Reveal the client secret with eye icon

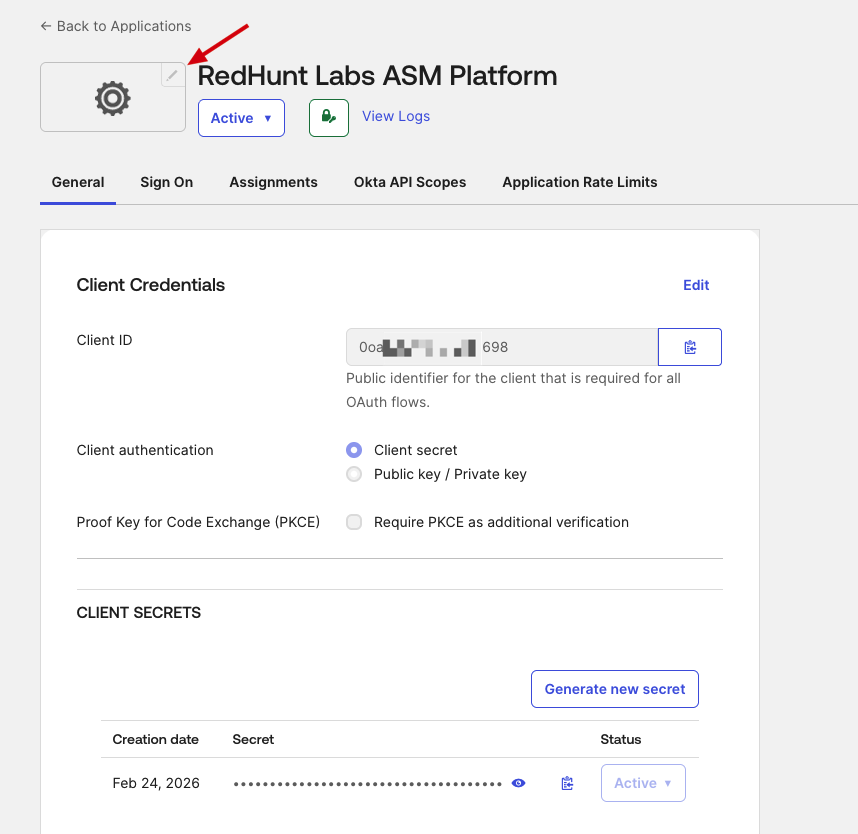pyautogui.click(x=518, y=783)
